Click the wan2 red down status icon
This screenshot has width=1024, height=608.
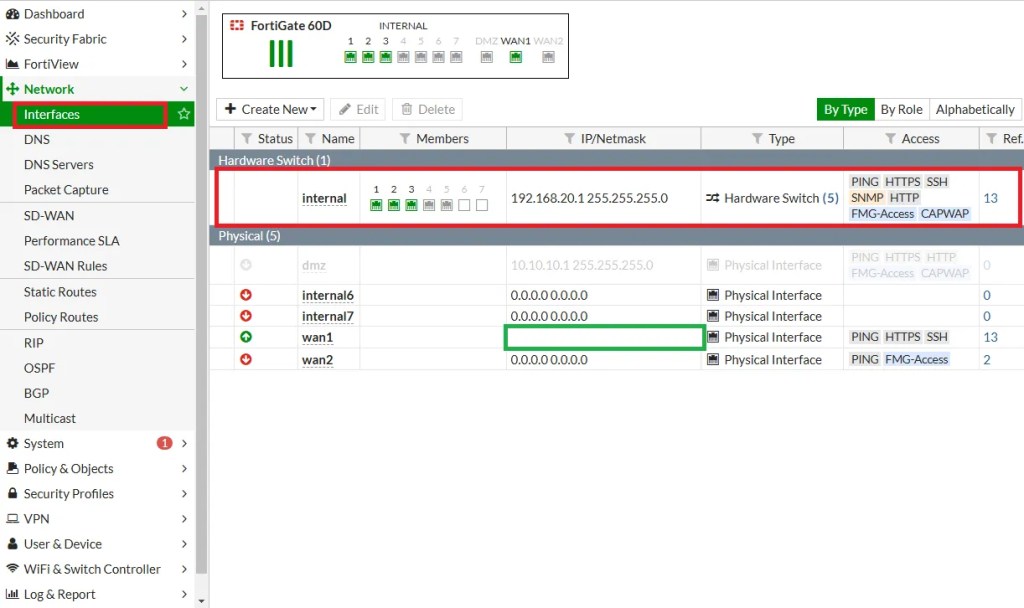[246, 359]
